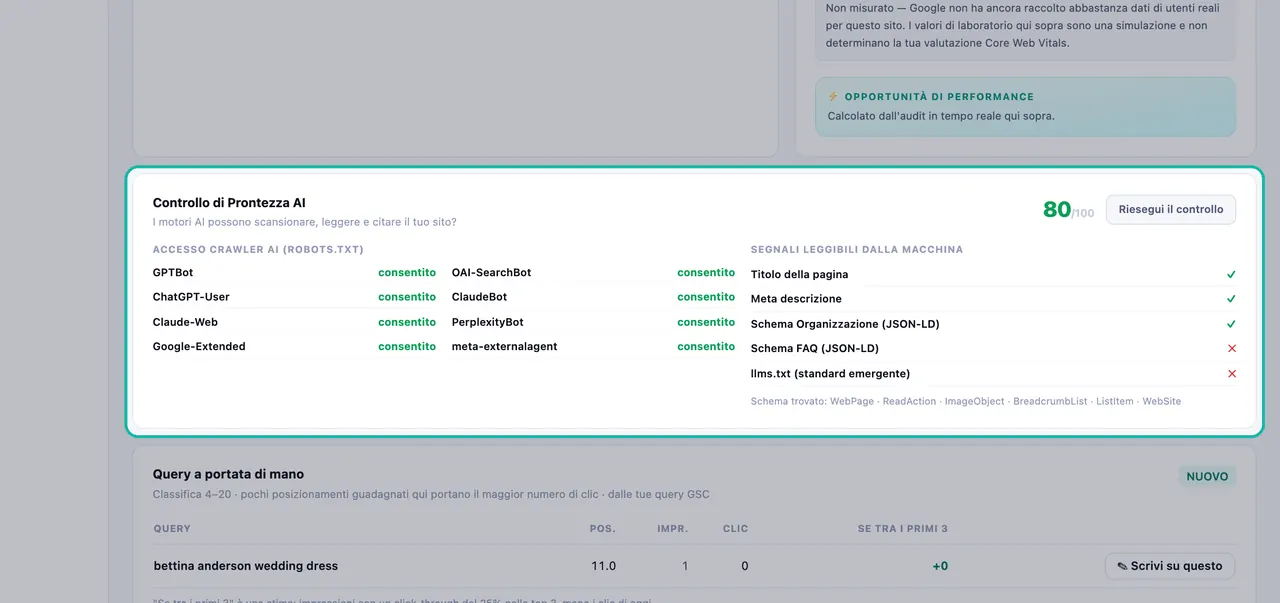This screenshot has height=603, width=1280.
Task: Click the green checkmark for Titolo della pagina
Action: click(1231, 274)
